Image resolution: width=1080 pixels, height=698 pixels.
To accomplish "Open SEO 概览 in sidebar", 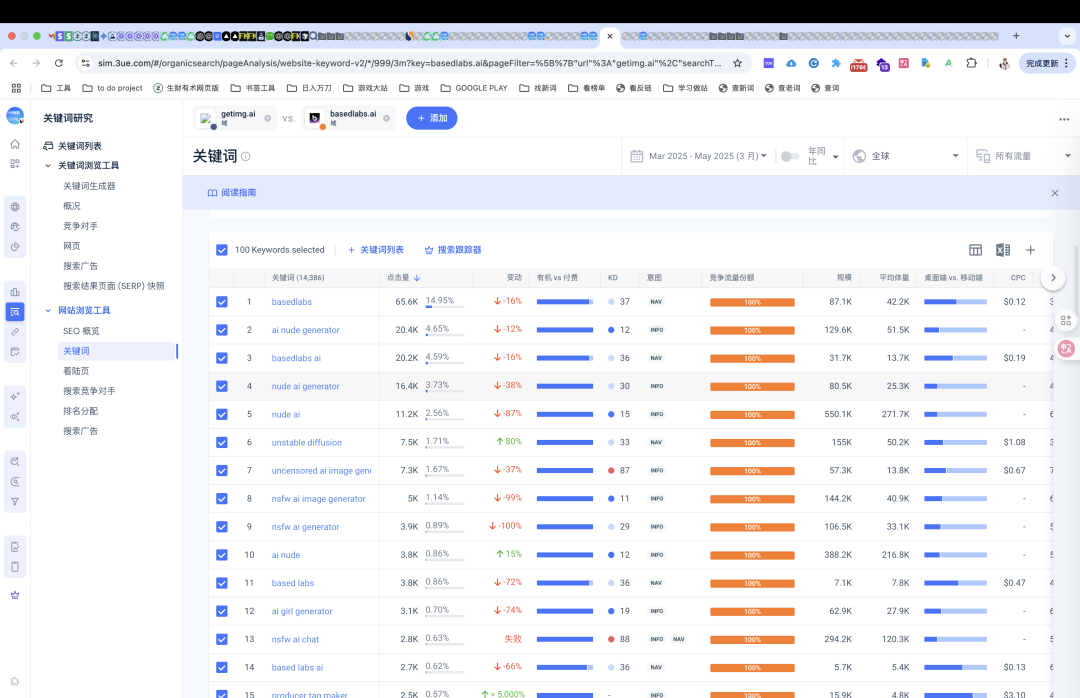I will point(81,331).
